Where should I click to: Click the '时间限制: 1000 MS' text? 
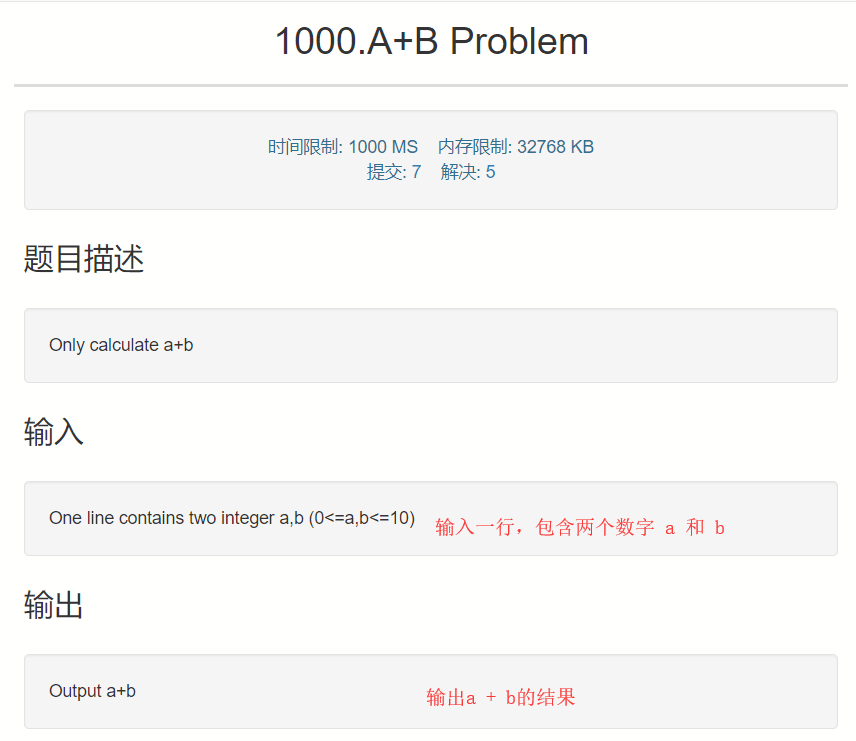pos(343,147)
